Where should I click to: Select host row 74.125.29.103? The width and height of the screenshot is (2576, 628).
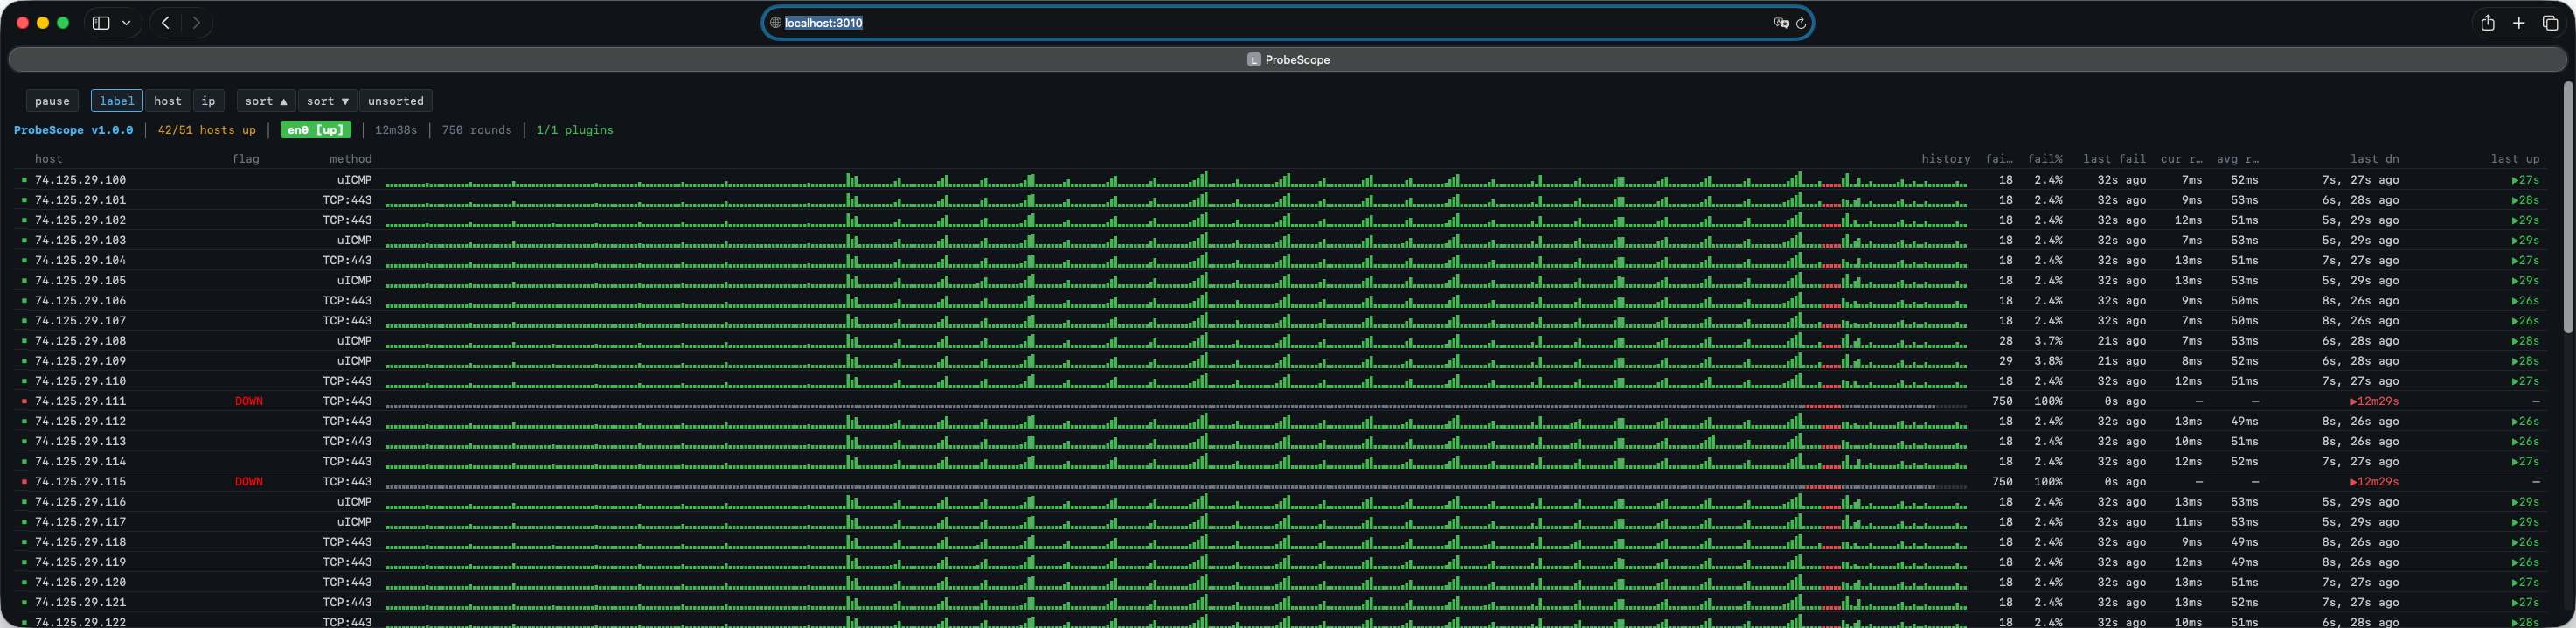(1280, 240)
